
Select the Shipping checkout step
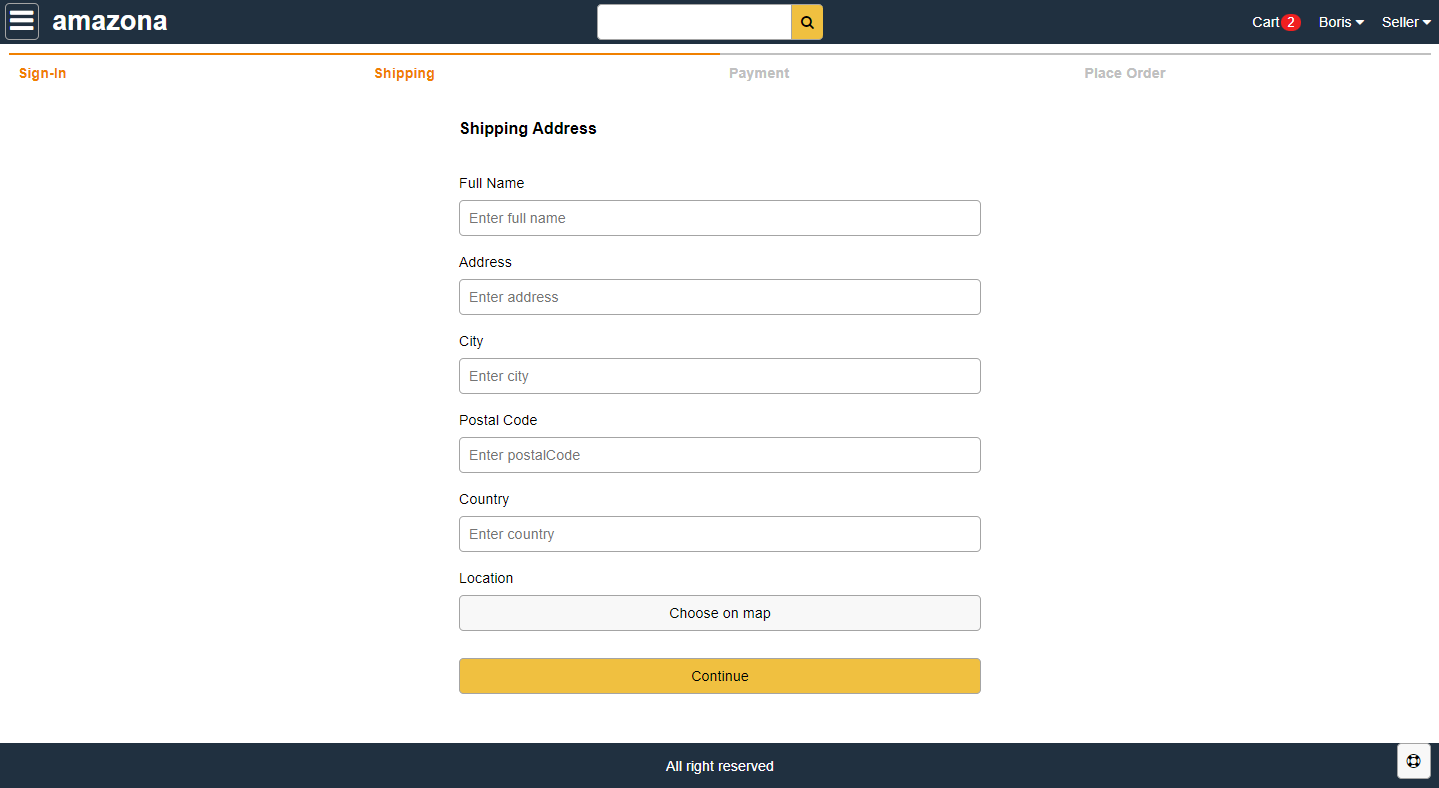click(404, 73)
